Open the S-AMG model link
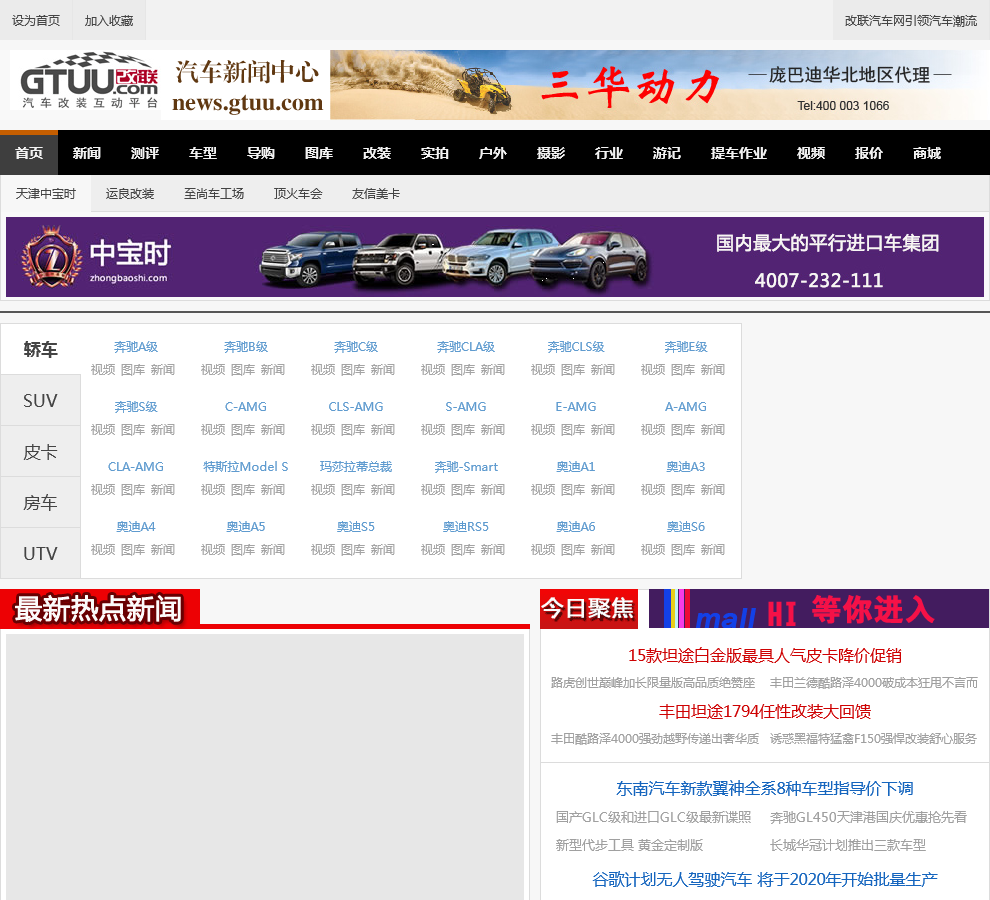The image size is (990, 900). click(466, 407)
